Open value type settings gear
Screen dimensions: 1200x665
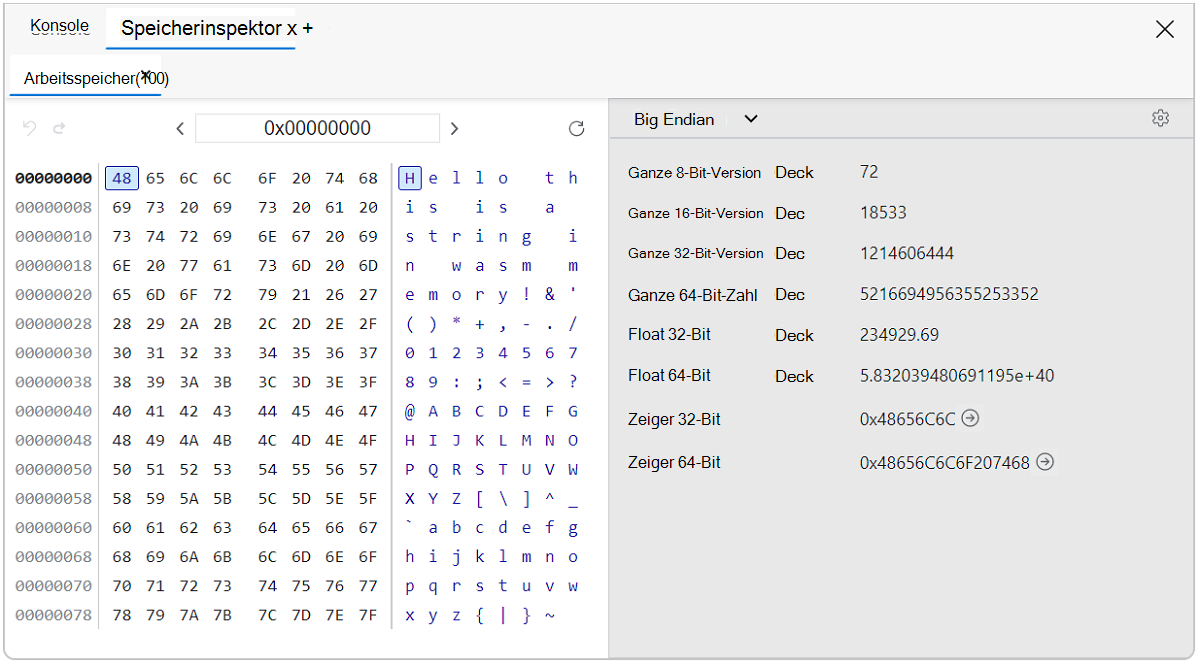pyautogui.click(x=1160, y=119)
